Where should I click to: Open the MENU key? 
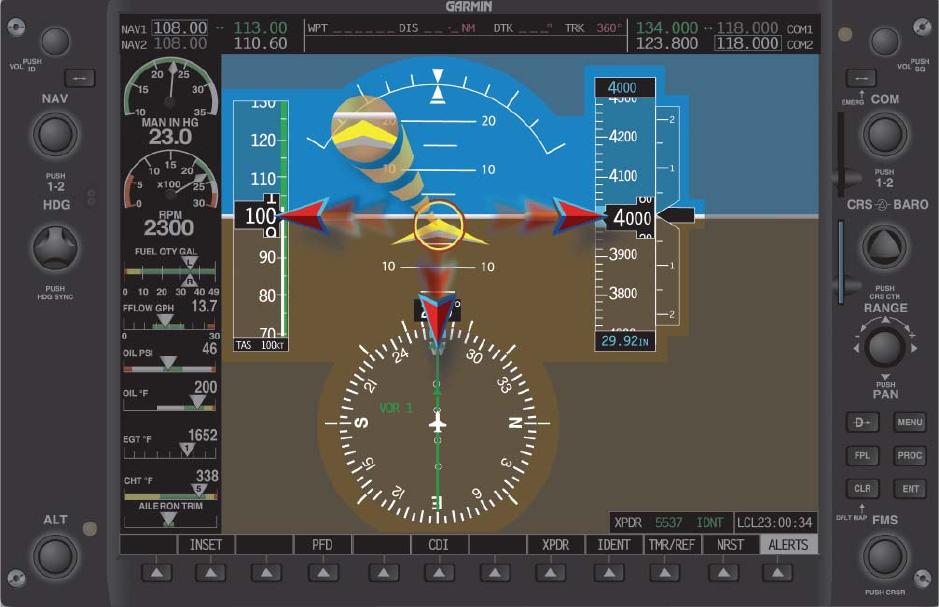click(910, 422)
